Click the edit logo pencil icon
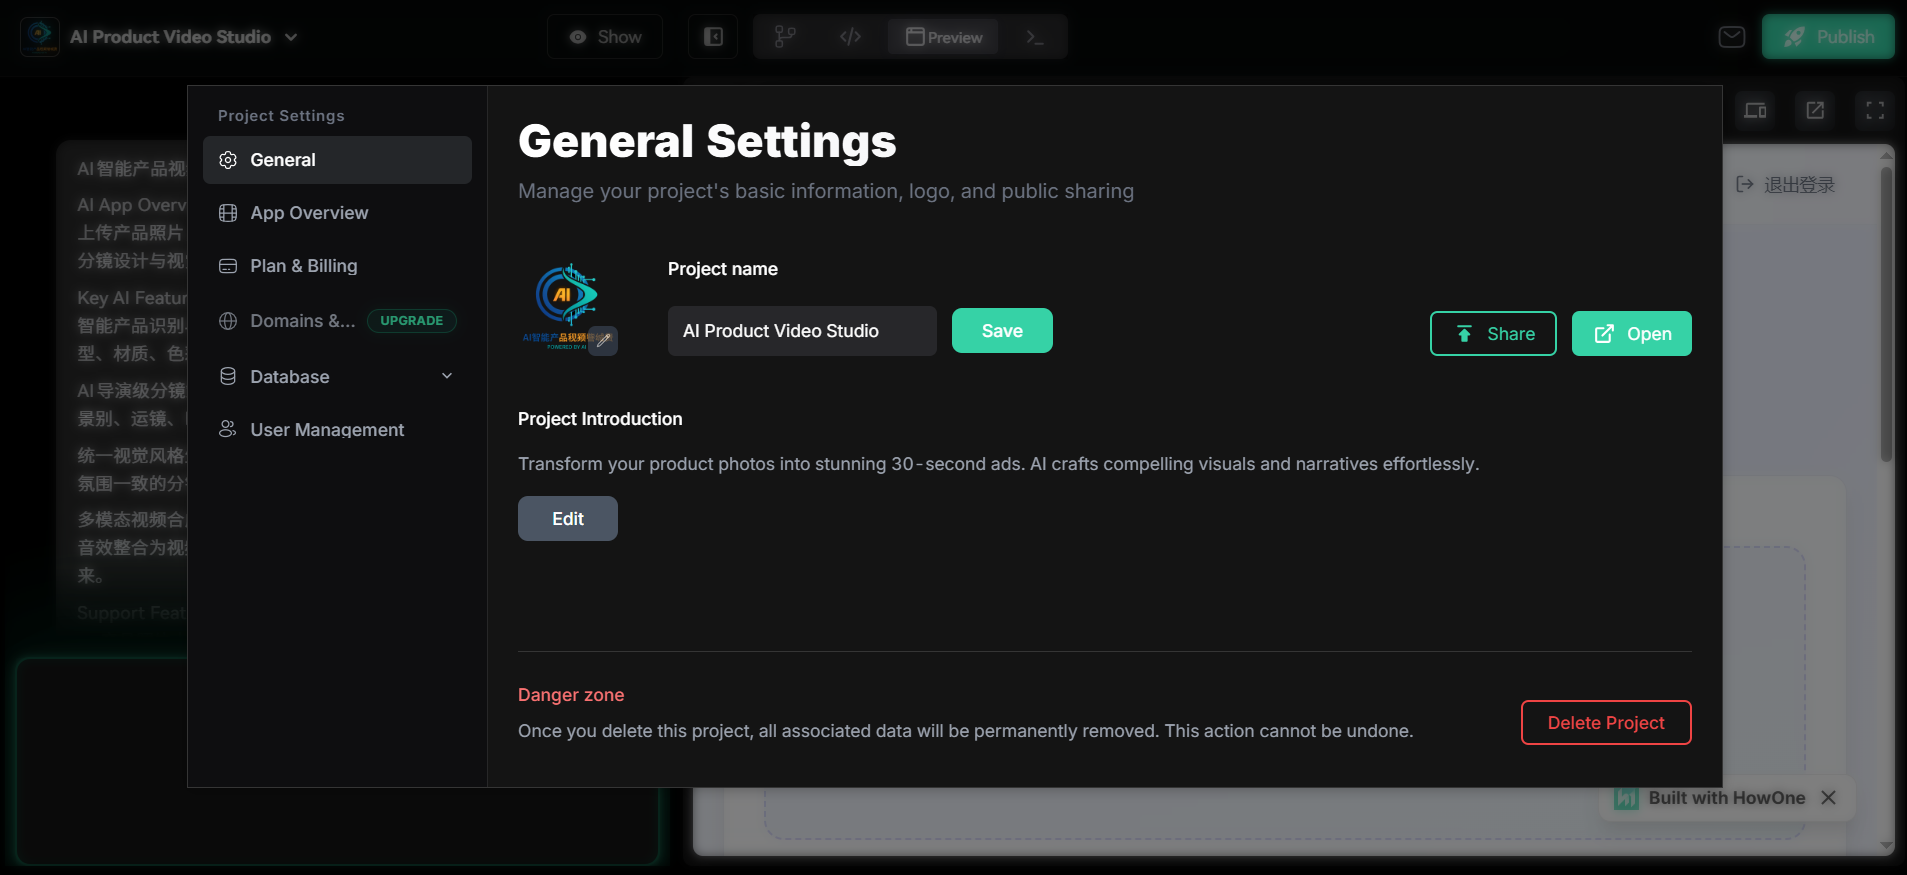 click(603, 340)
